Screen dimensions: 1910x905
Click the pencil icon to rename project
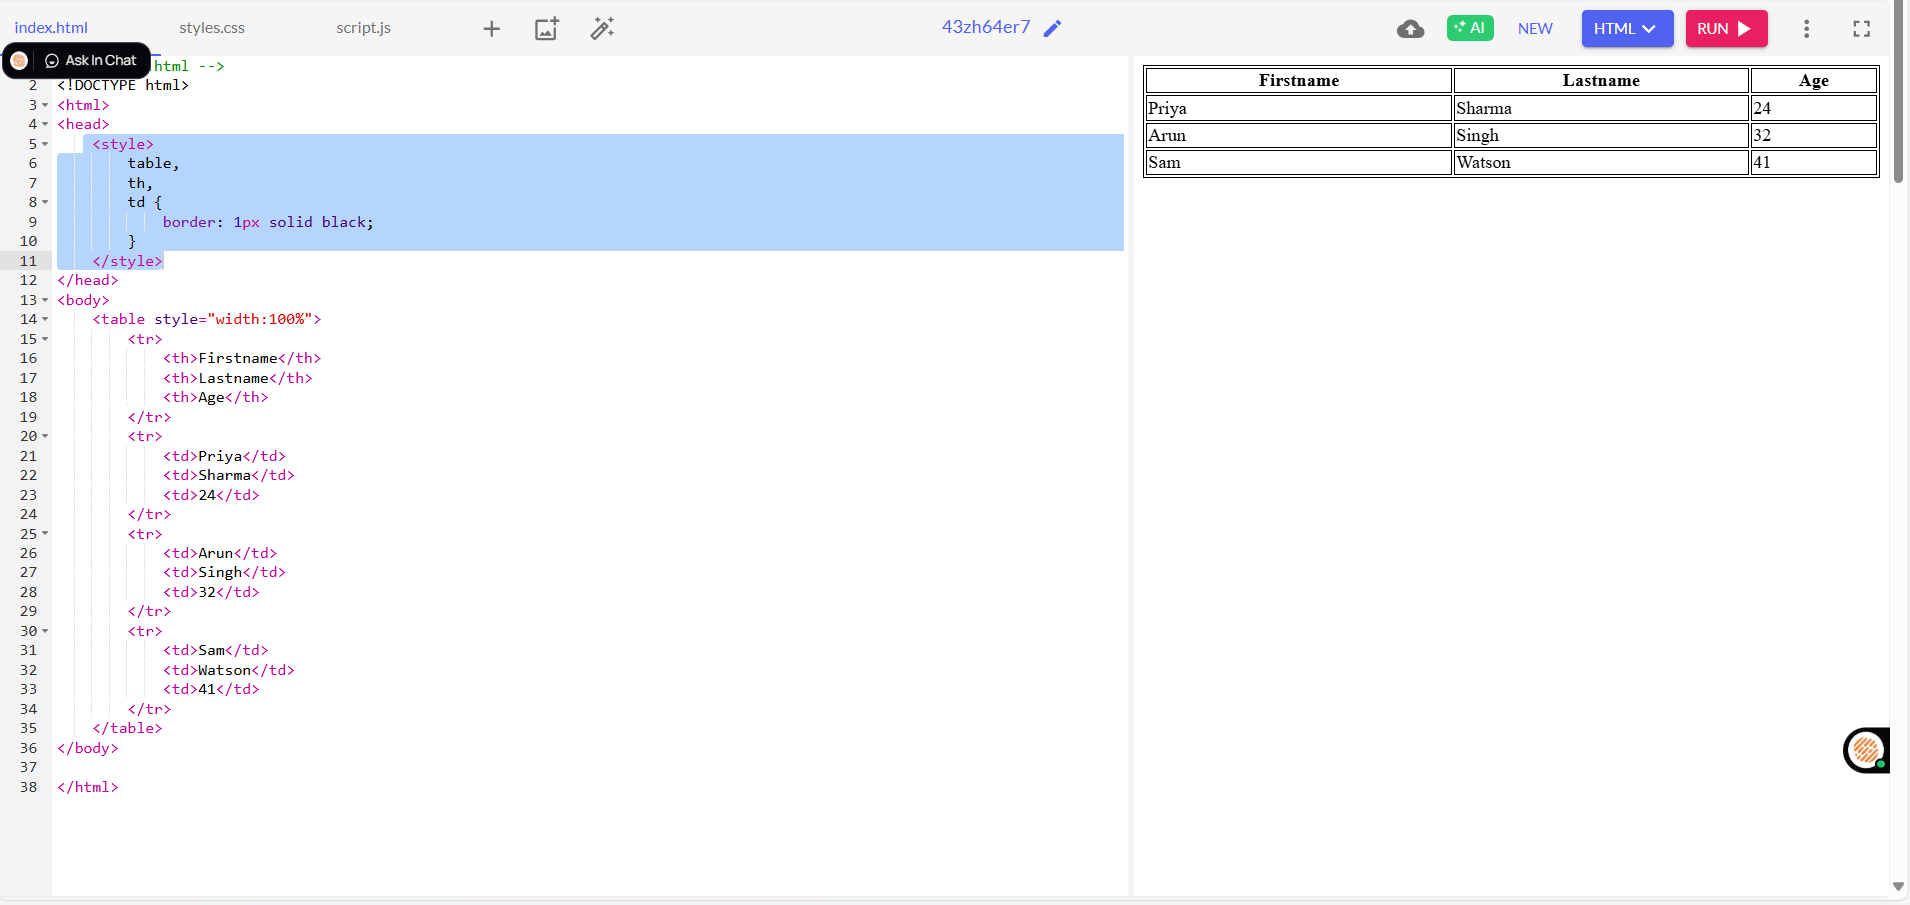tap(1052, 28)
